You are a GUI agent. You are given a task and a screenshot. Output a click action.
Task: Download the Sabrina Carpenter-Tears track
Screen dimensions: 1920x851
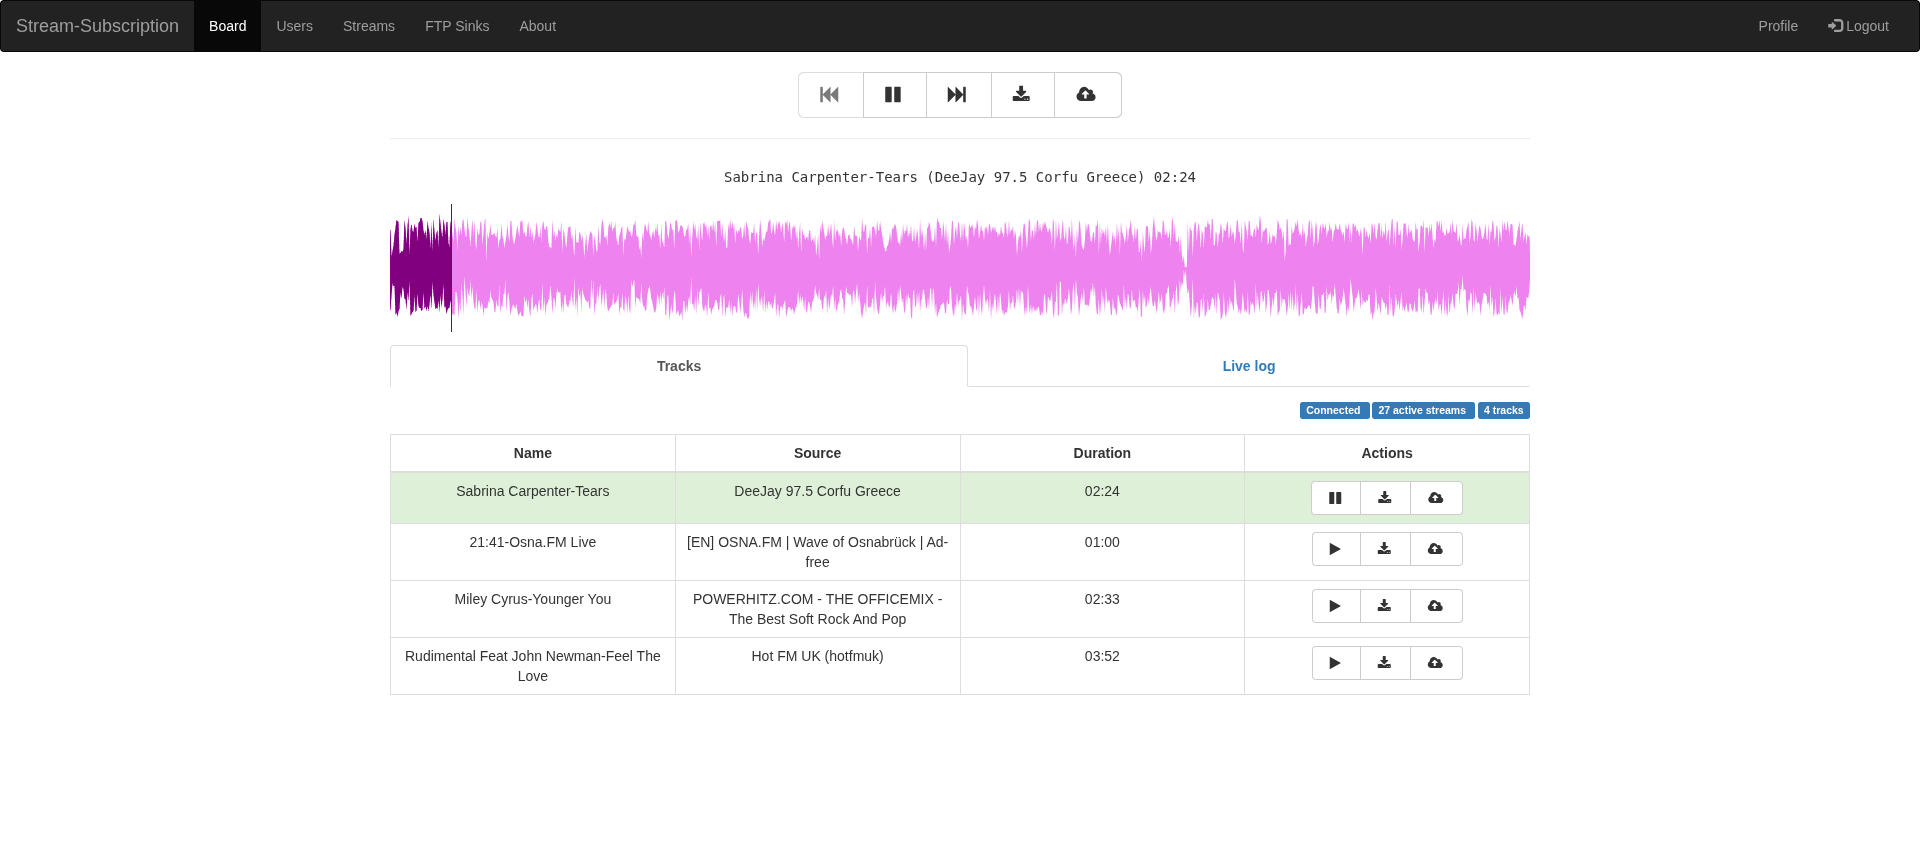pos(1386,498)
